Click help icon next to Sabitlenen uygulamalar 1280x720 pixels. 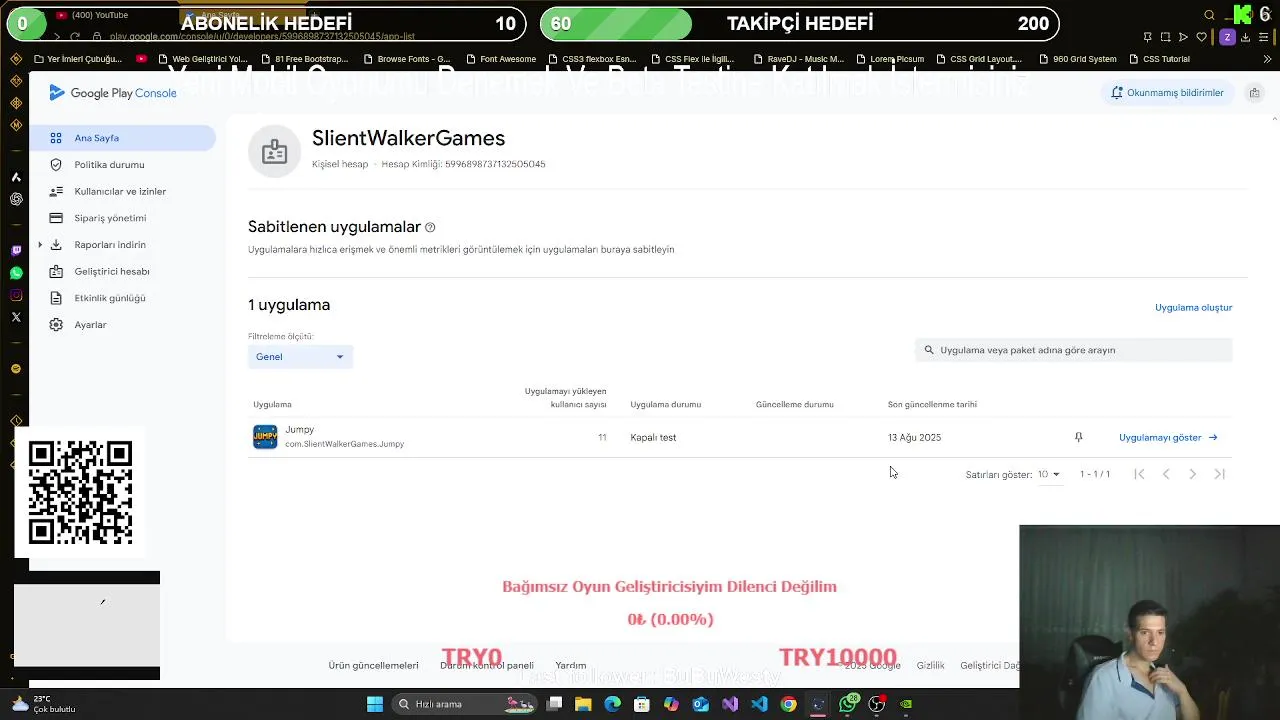point(430,228)
